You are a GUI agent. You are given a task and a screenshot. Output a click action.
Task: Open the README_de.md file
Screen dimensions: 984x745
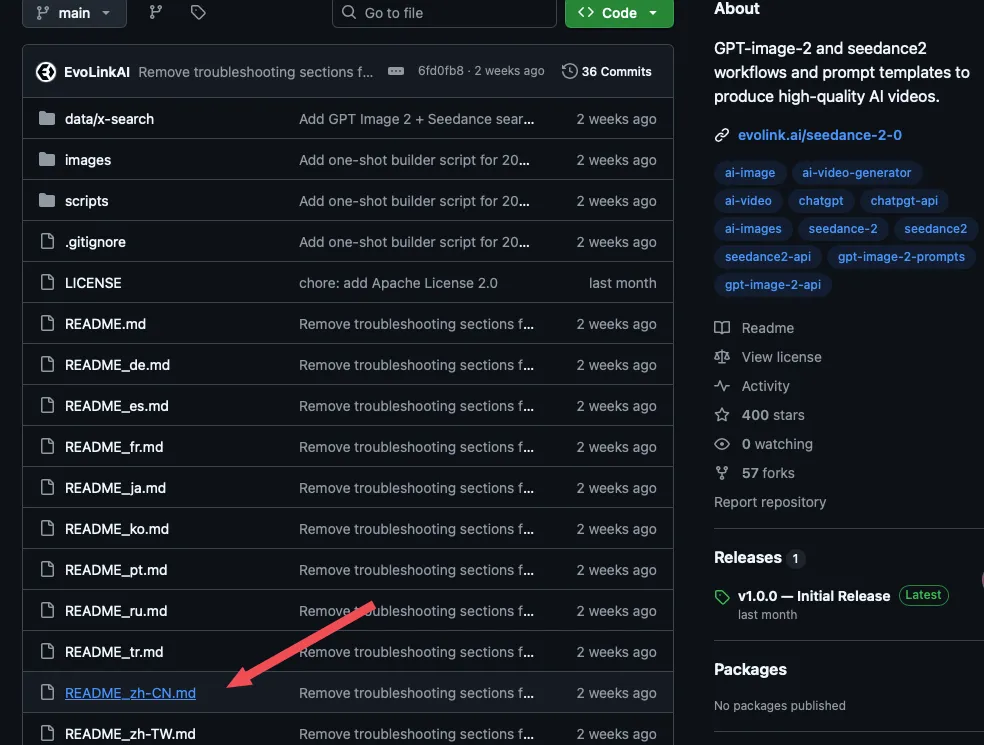click(x=117, y=365)
